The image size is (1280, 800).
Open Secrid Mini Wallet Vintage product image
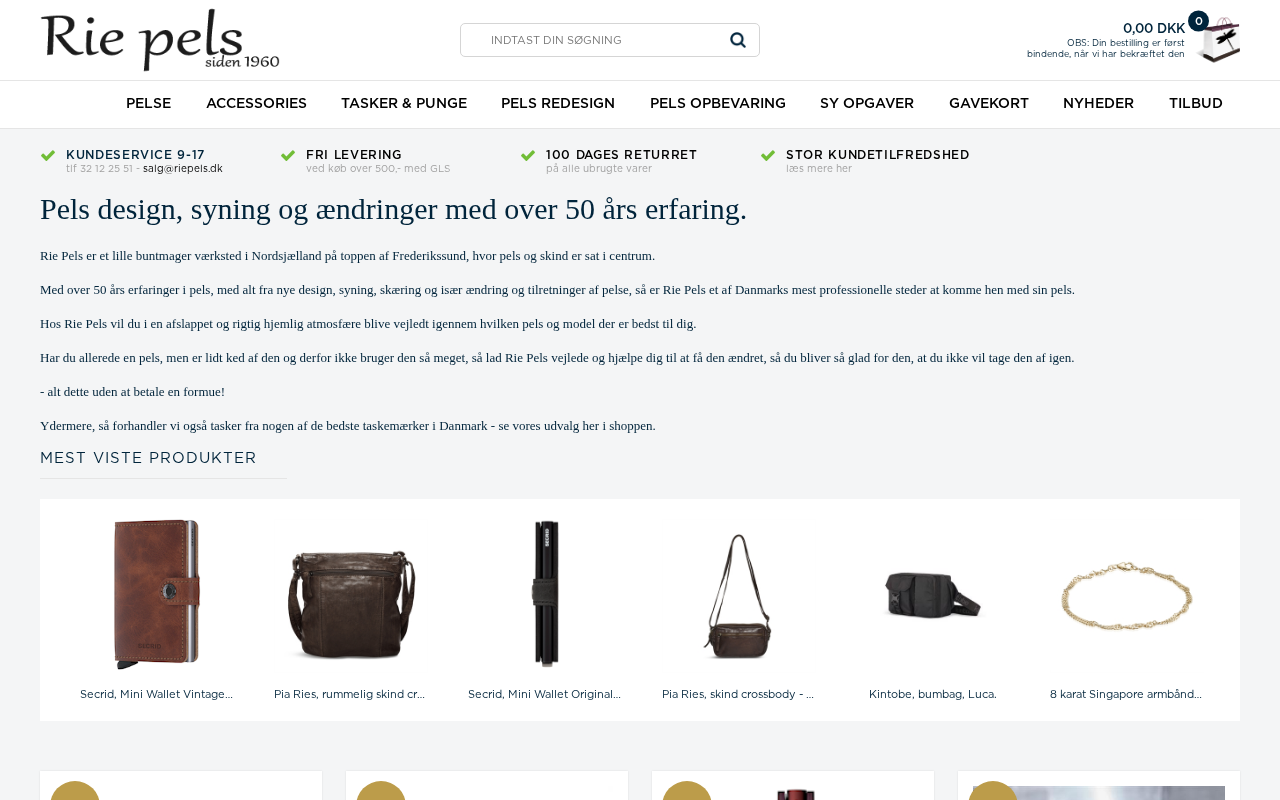[156, 594]
